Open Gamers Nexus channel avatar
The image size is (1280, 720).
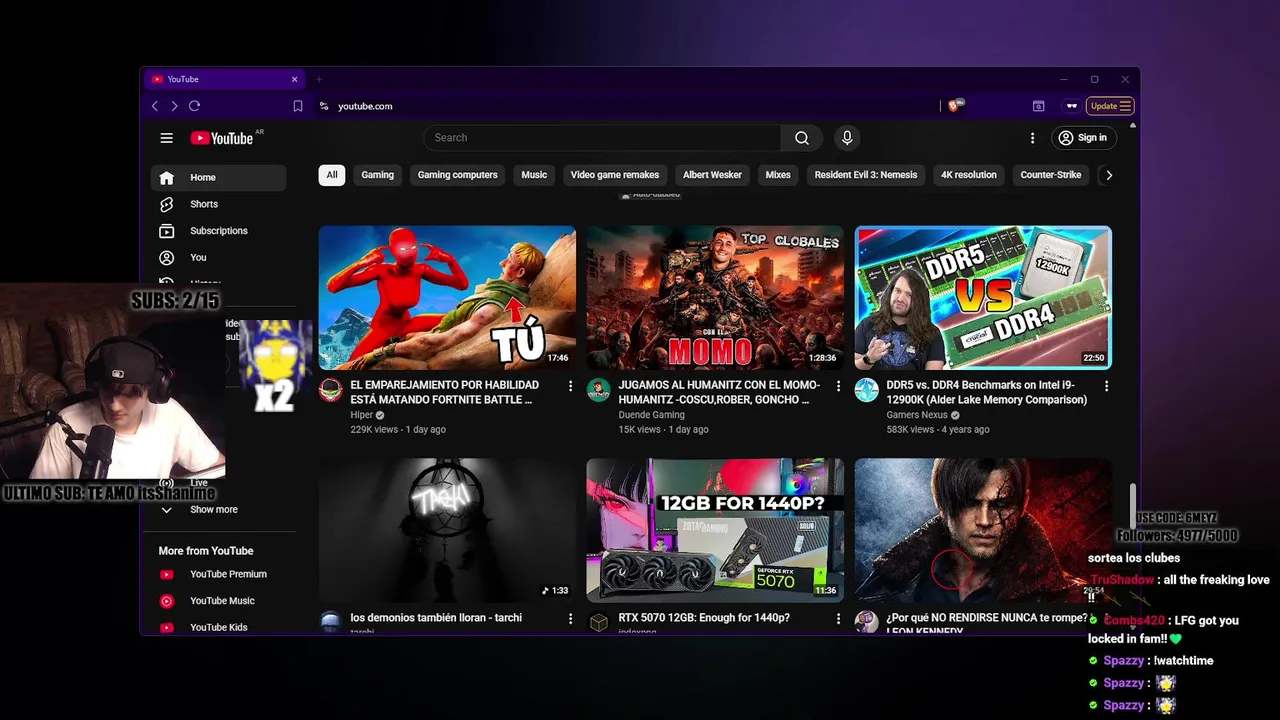pyautogui.click(x=867, y=390)
